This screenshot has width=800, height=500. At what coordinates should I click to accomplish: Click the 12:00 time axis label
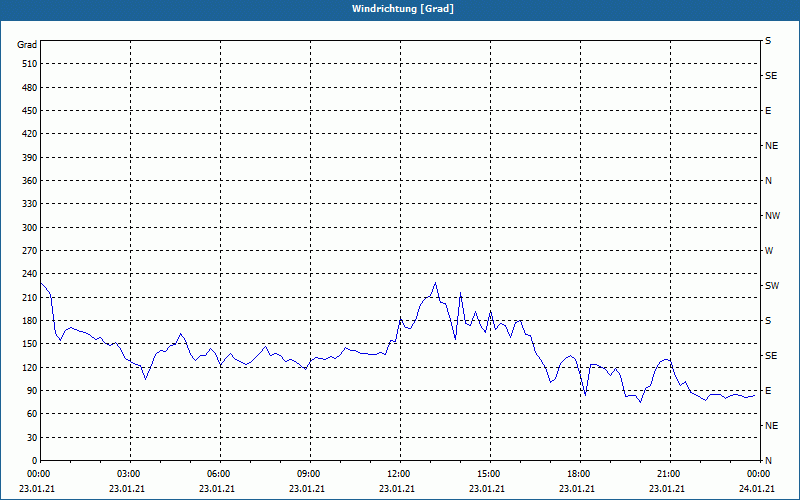point(399,473)
